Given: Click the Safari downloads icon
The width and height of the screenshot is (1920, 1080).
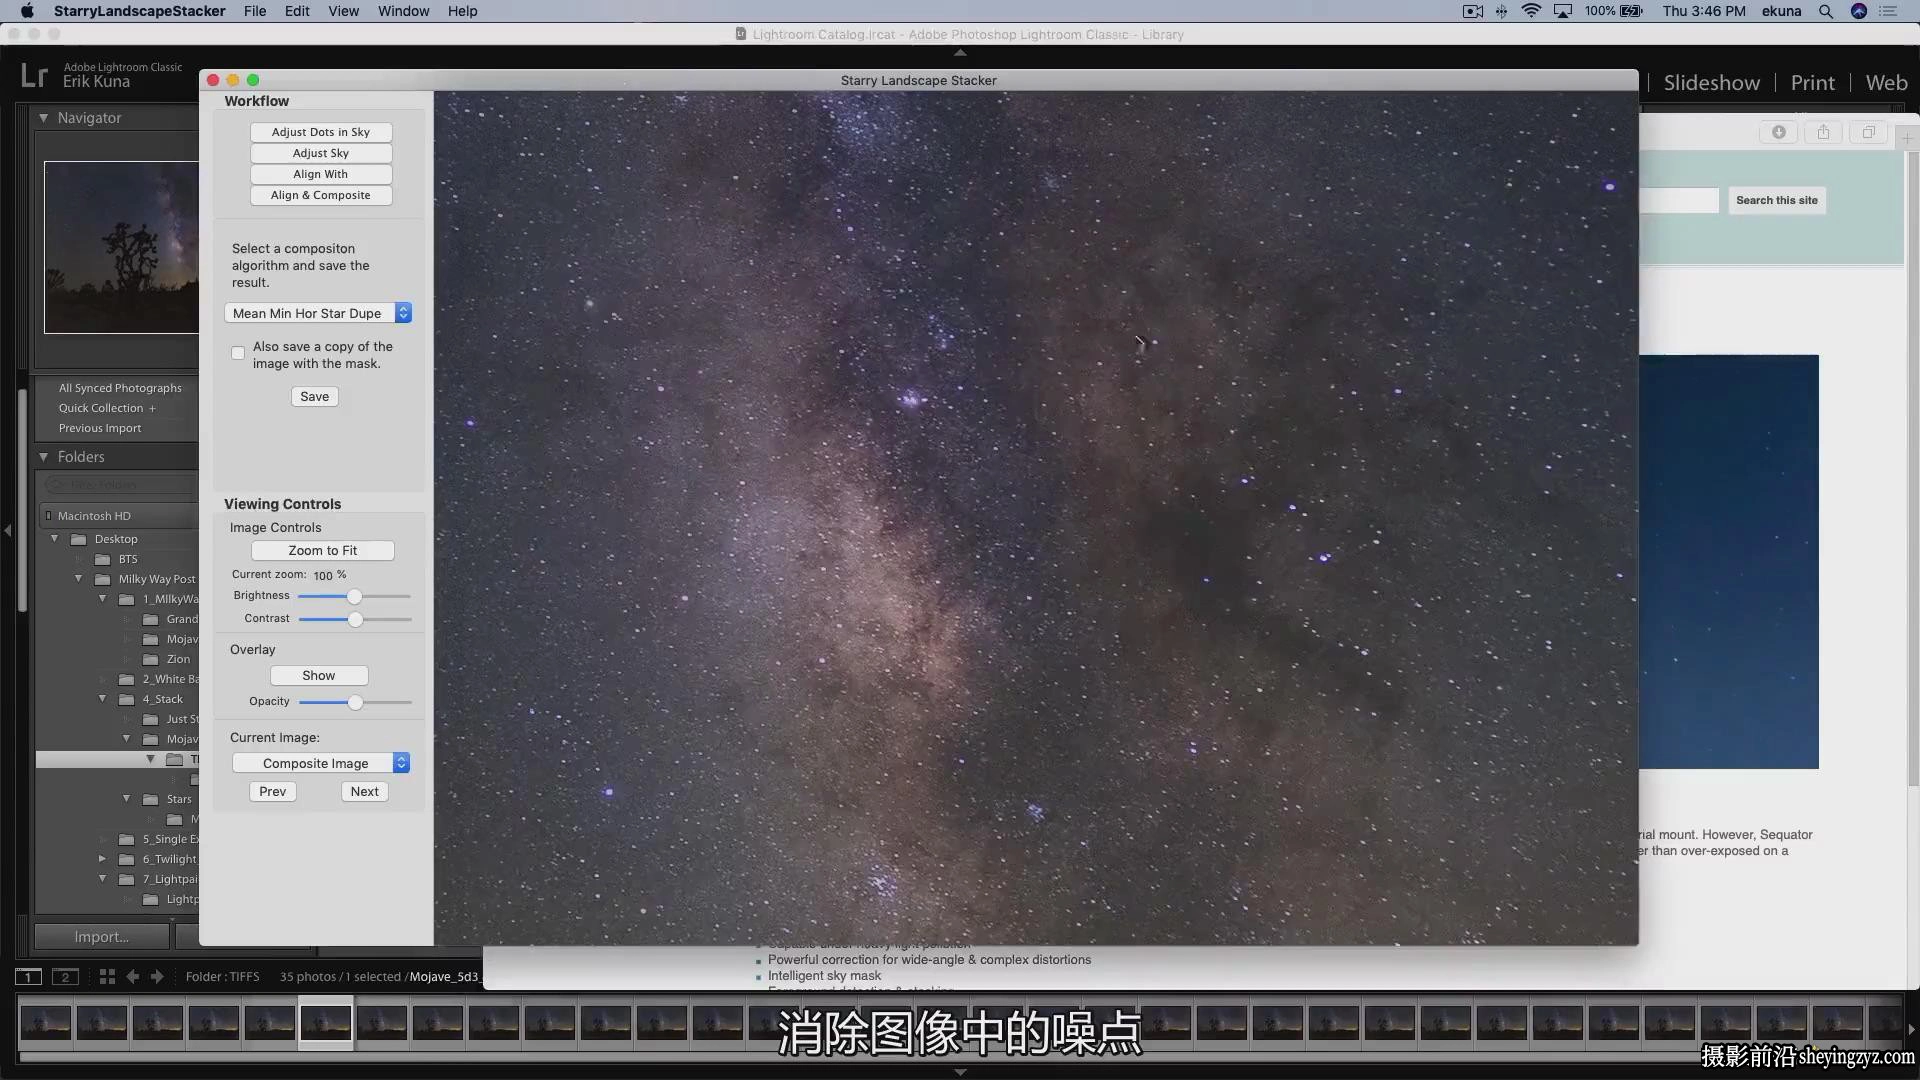Looking at the screenshot, I should click(1779, 132).
